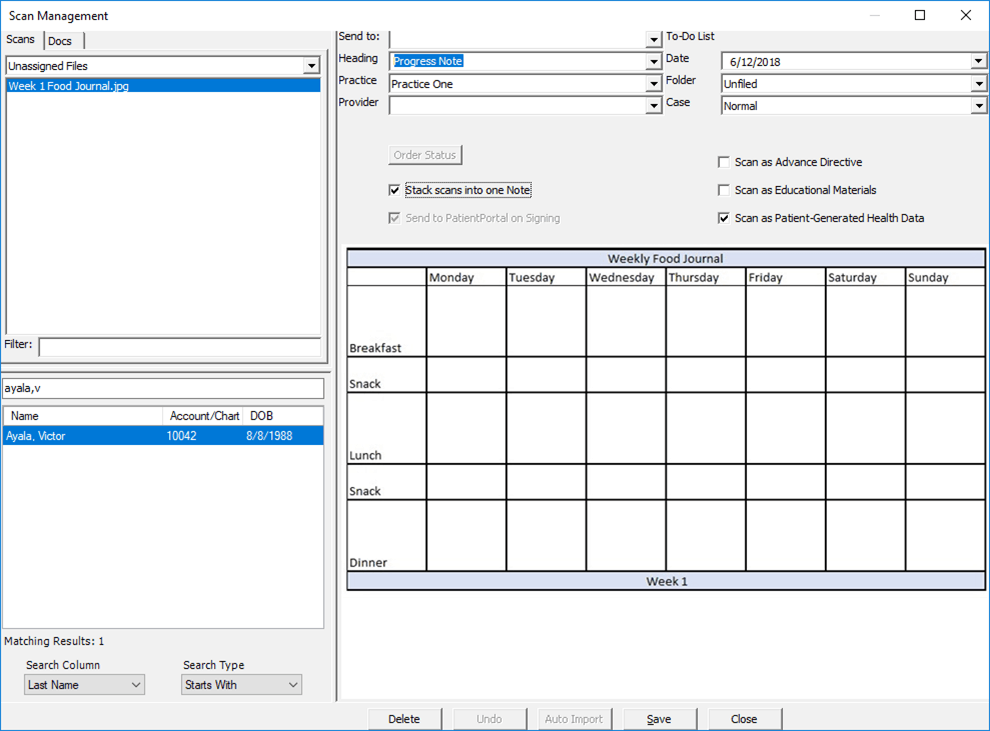Switch to the Docs tab
This screenshot has height=731, width=990.
pyautogui.click(x=61, y=41)
